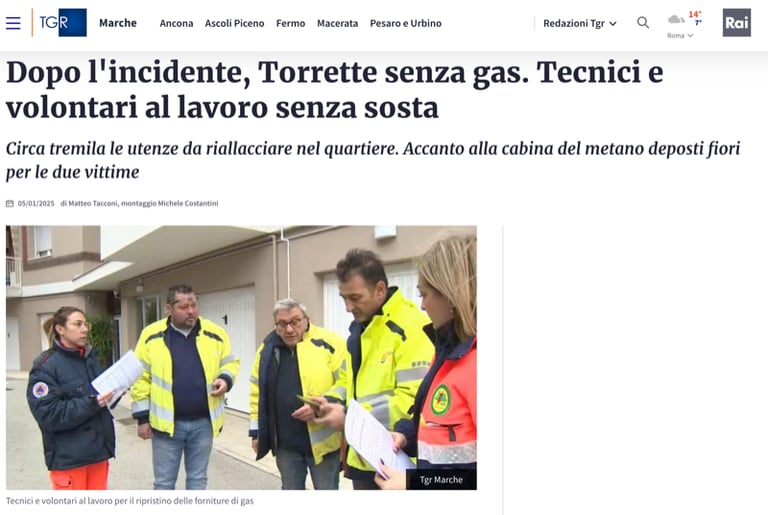
Task: Expand the Roma weather location selector
Action: (x=680, y=35)
